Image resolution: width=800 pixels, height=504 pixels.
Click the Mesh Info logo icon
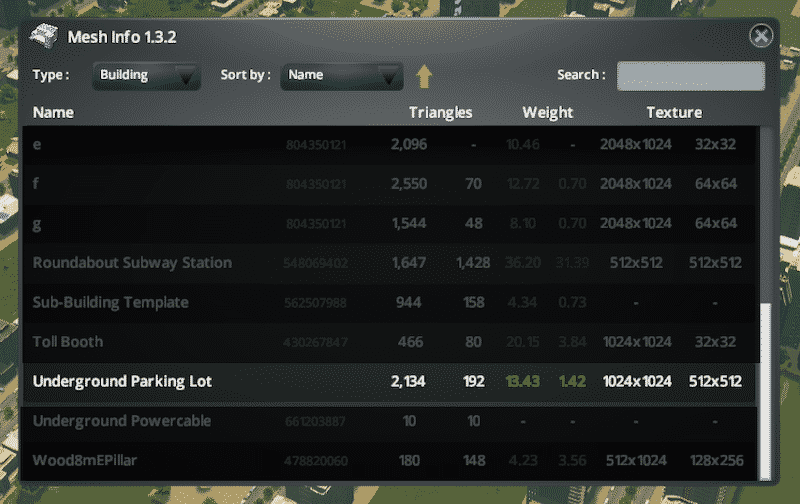click(x=43, y=37)
